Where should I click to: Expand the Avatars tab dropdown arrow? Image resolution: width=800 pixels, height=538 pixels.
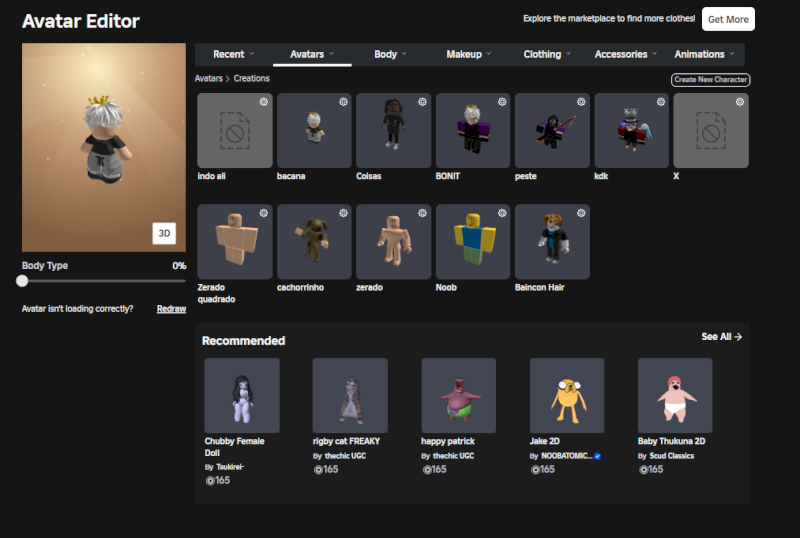[x=331, y=54]
